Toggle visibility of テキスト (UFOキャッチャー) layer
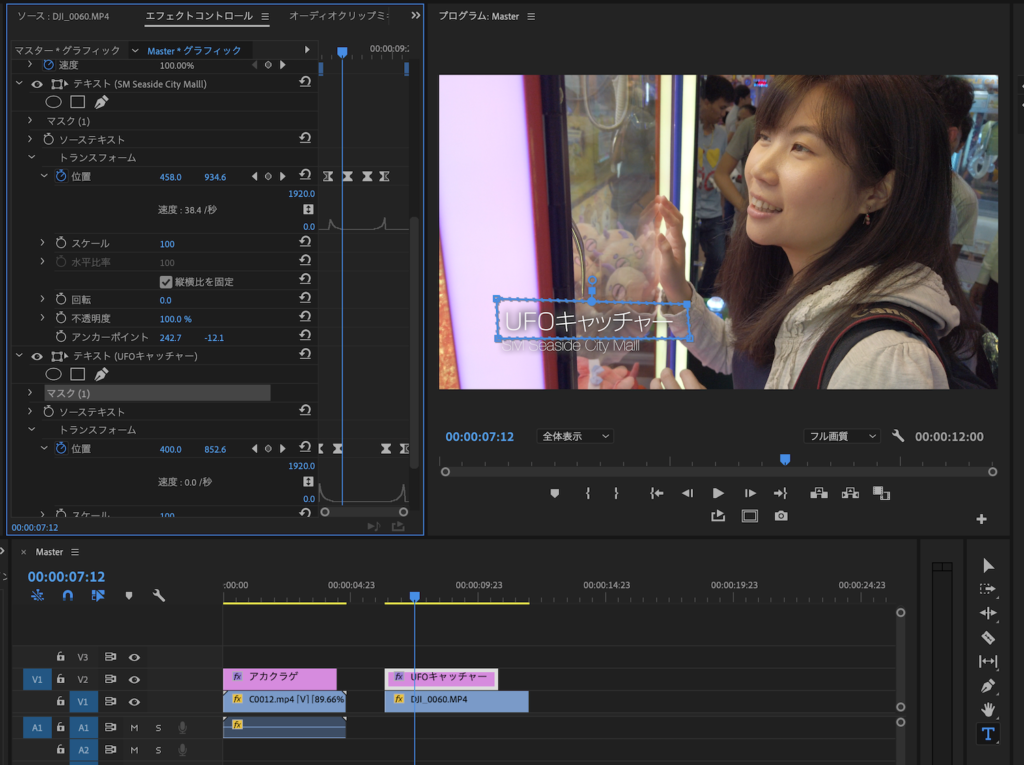This screenshot has width=1024, height=765. click(36, 356)
